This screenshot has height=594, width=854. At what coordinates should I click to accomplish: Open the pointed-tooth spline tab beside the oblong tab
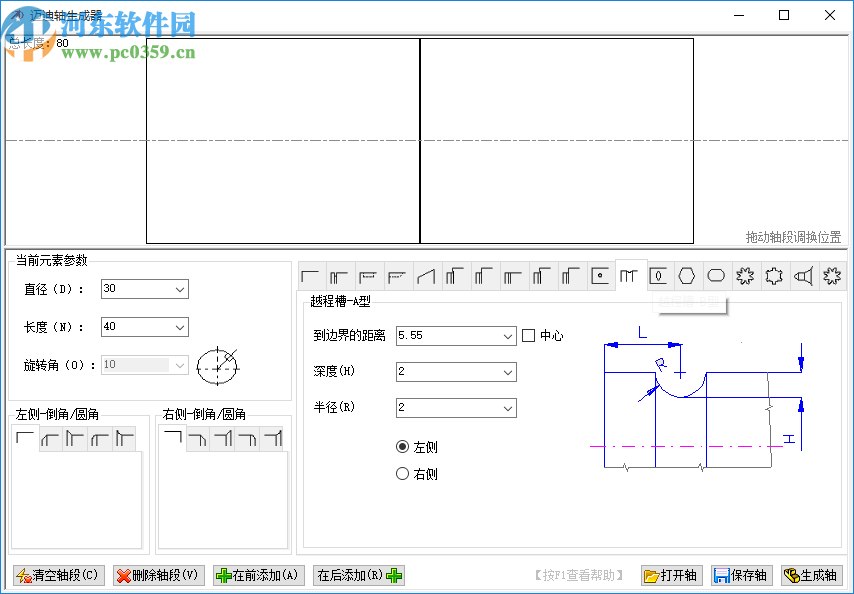pos(745,277)
